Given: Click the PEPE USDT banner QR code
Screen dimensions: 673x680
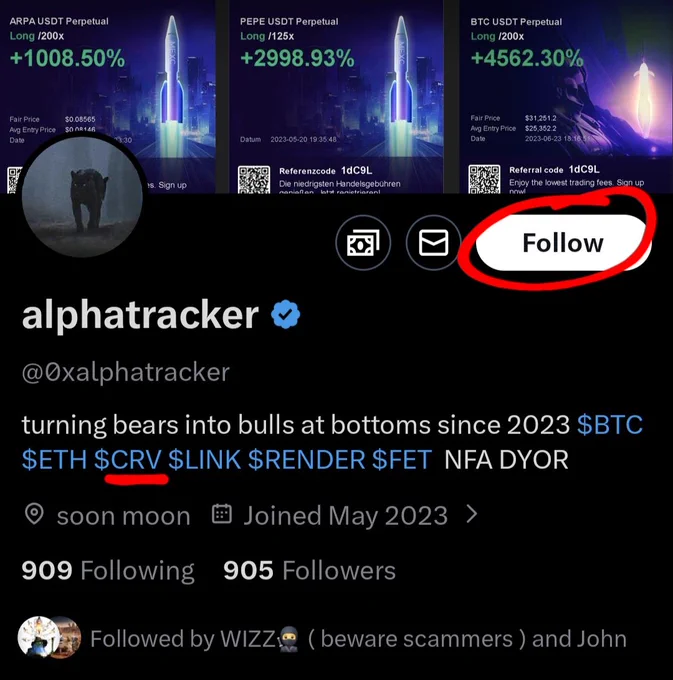Looking at the screenshot, I should (254, 180).
